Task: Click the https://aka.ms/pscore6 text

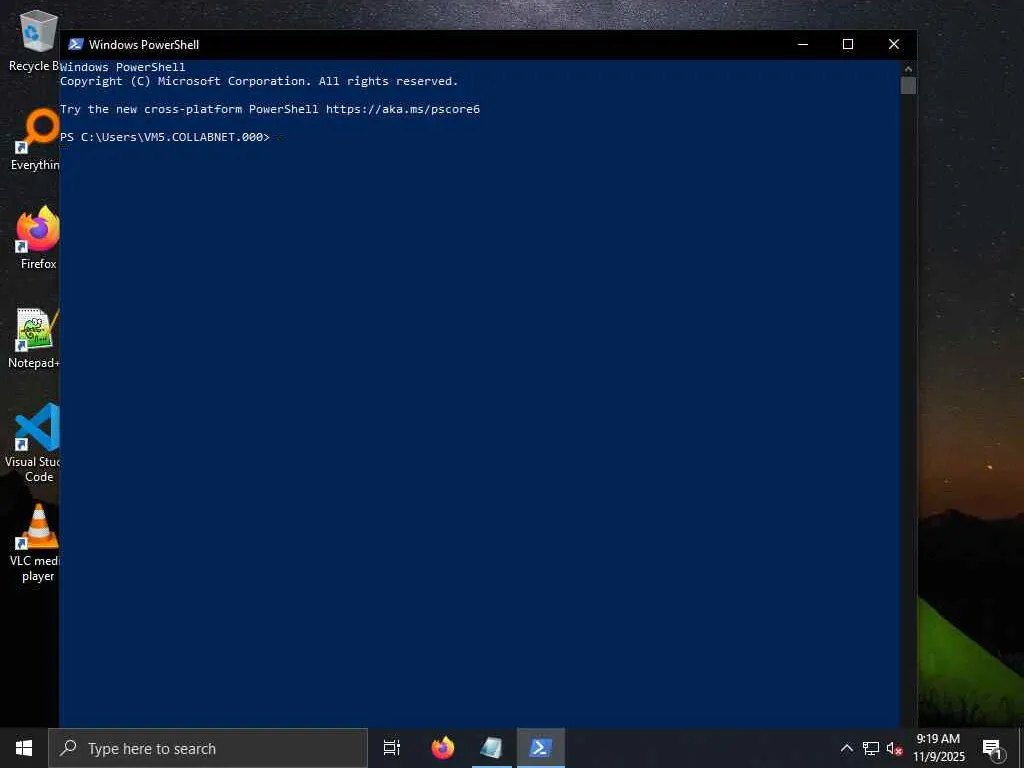Action: tap(403, 109)
